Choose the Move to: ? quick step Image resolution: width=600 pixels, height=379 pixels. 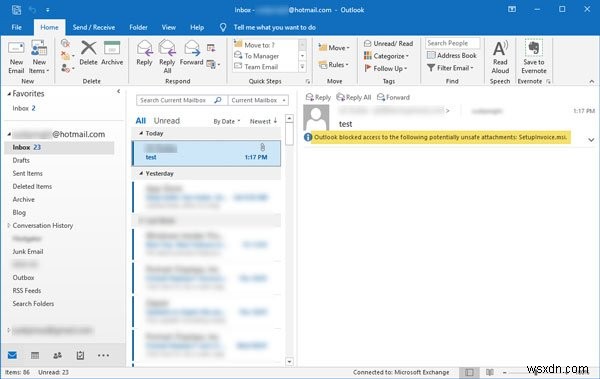[x=266, y=45]
